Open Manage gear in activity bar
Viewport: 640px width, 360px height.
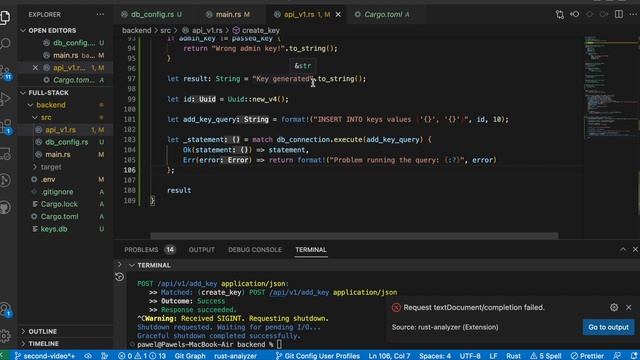click(5, 336)
